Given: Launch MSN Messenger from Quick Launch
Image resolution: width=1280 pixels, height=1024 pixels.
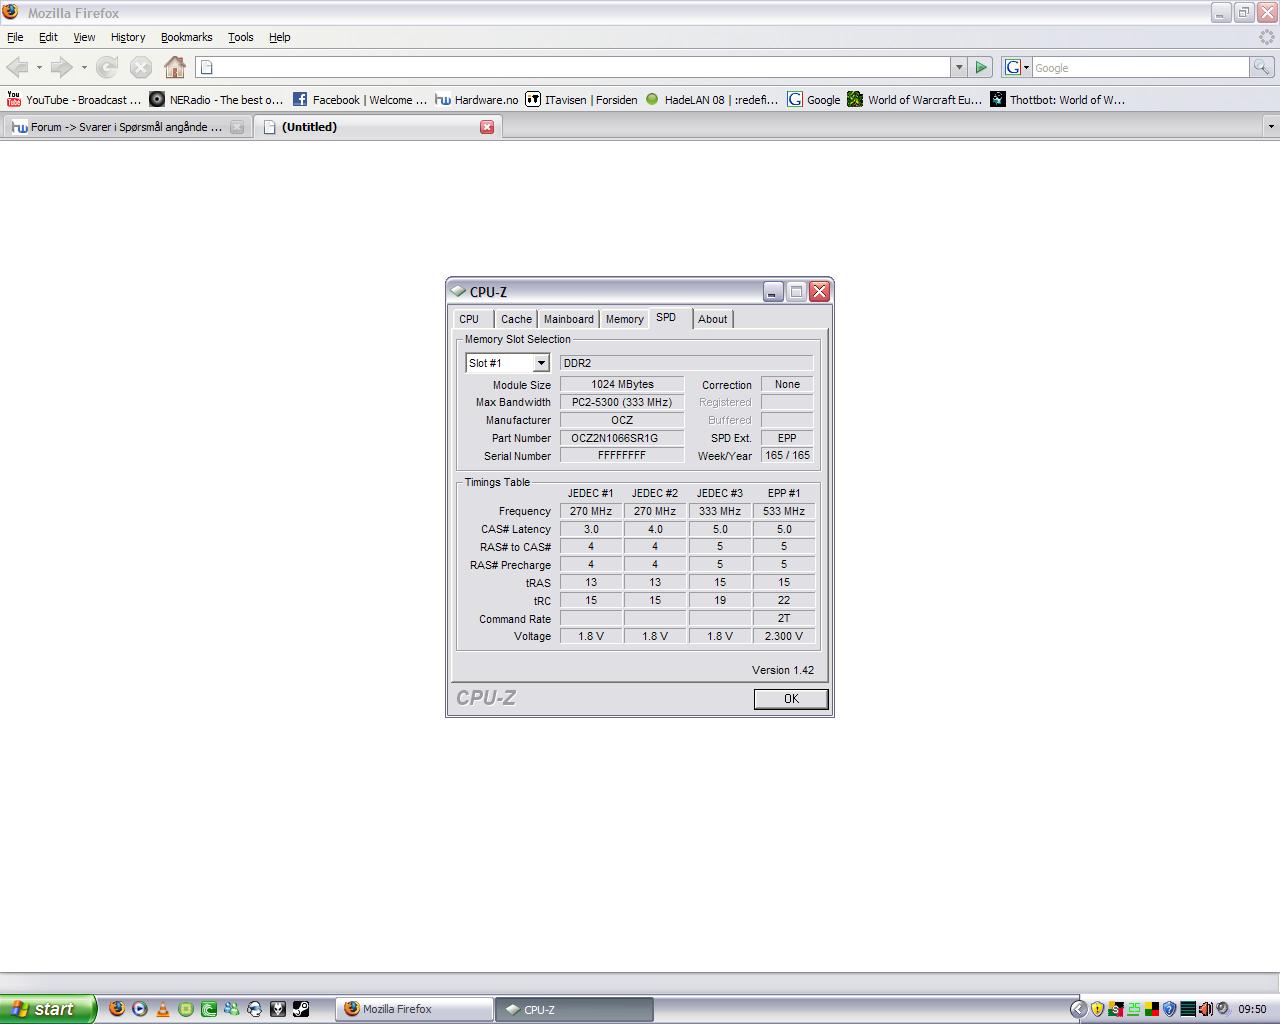Looking at the screenshot, I should pos(232,1009).
